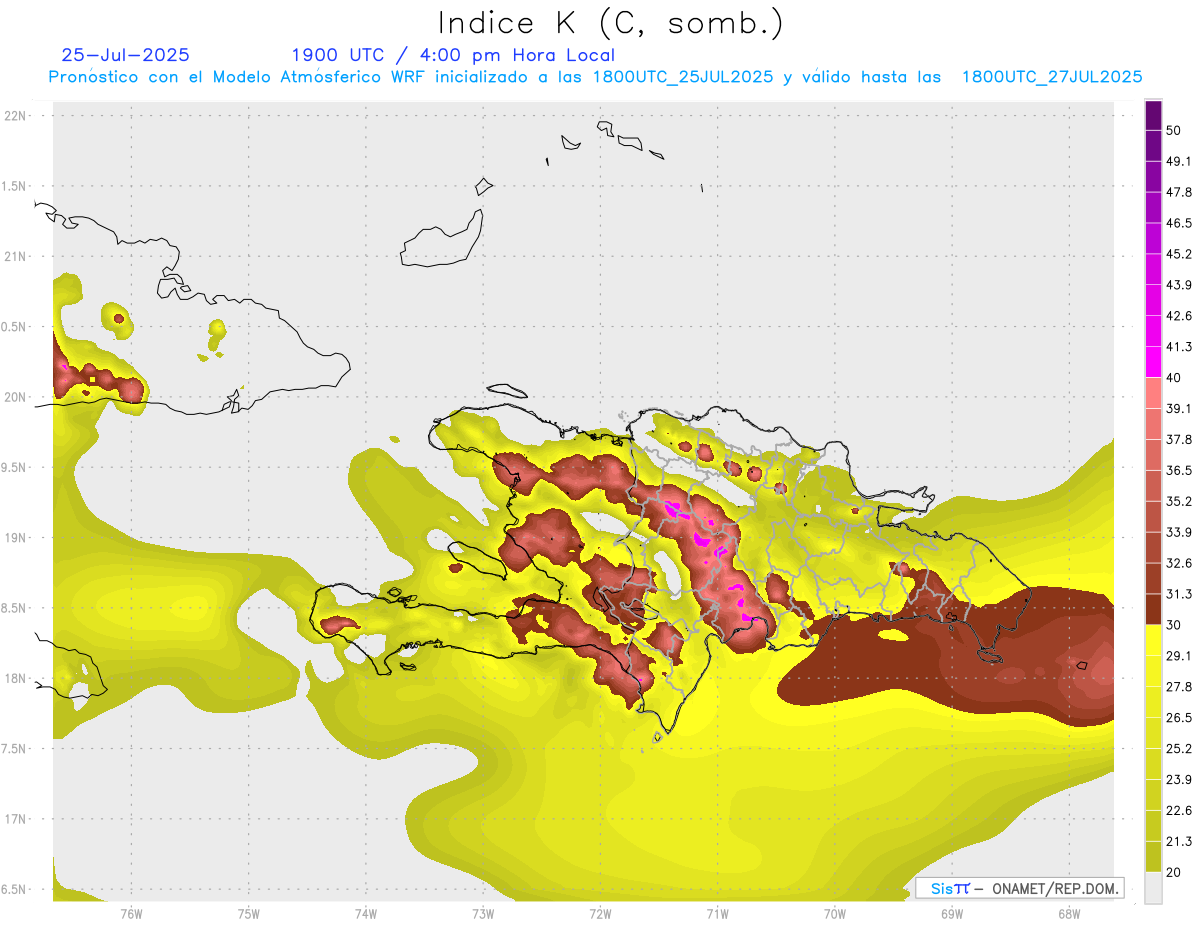Viewport: 1200px width, 927px height.
Task: Click the colorbar value "32.6"
Action: (x=1178, y=563)
